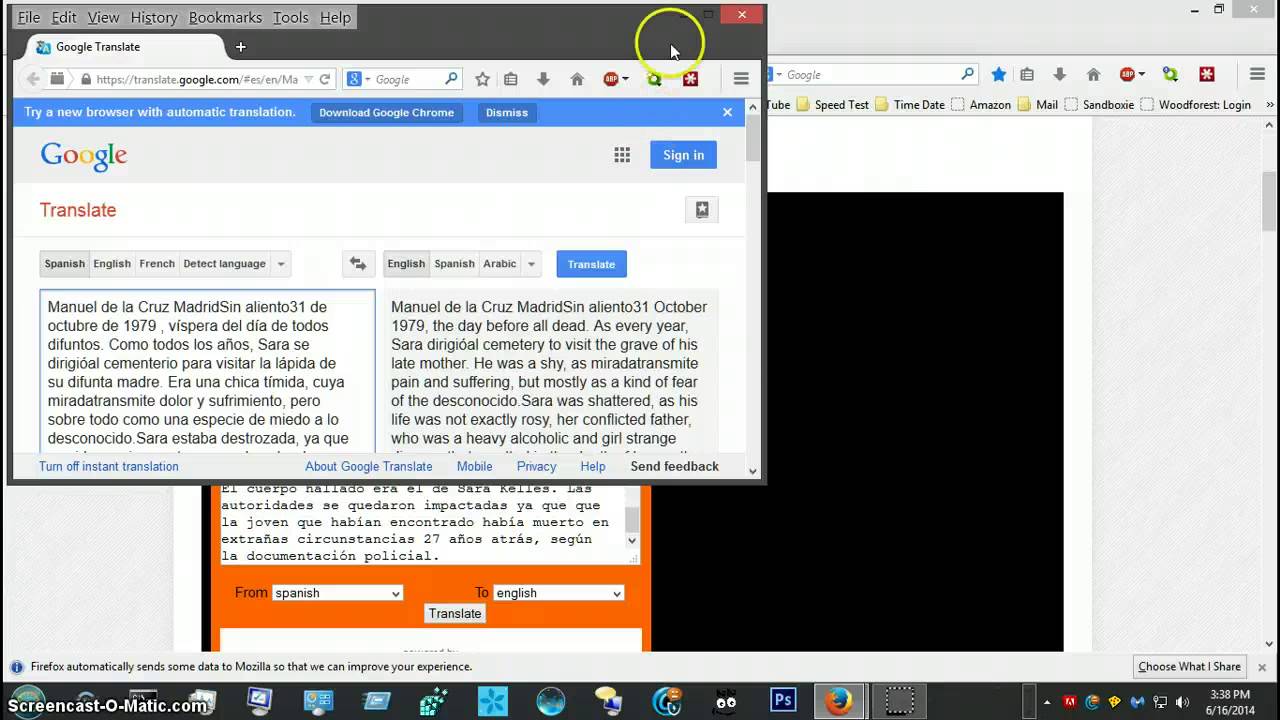Click Download Google Chrome button
Image resolution: width=1280 pixels, height=720 pixels.
pyautogui.click(x=386, y=112)
